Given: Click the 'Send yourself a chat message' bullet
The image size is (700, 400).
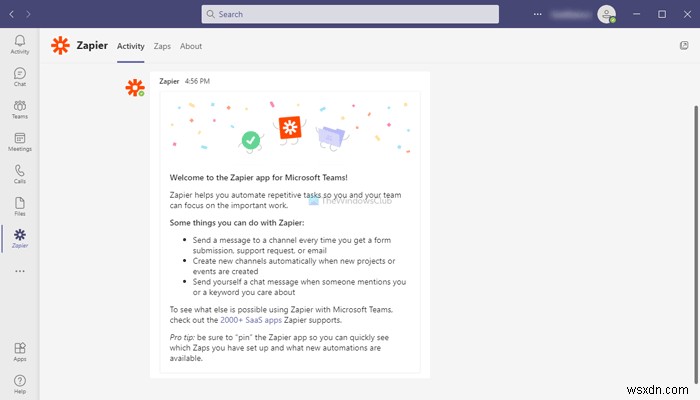Looking at the screenshot, I should click(x=299, y=287).
